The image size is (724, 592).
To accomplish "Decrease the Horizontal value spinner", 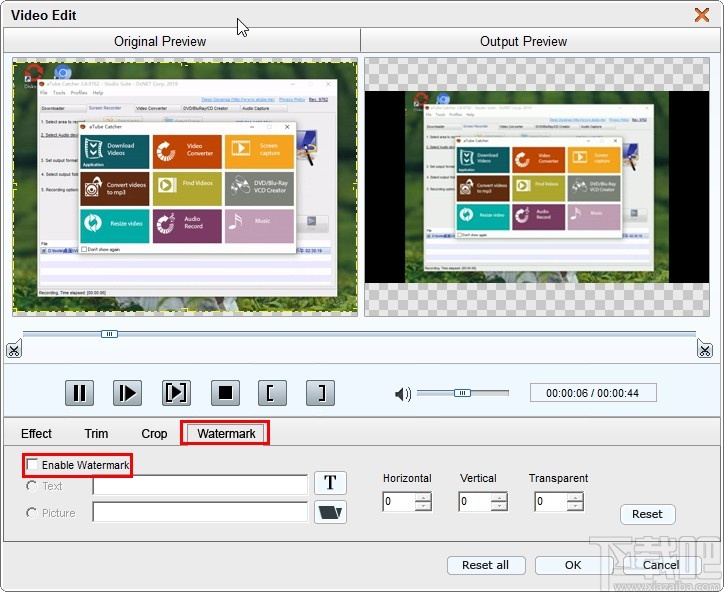I will (x=423, y=506).
